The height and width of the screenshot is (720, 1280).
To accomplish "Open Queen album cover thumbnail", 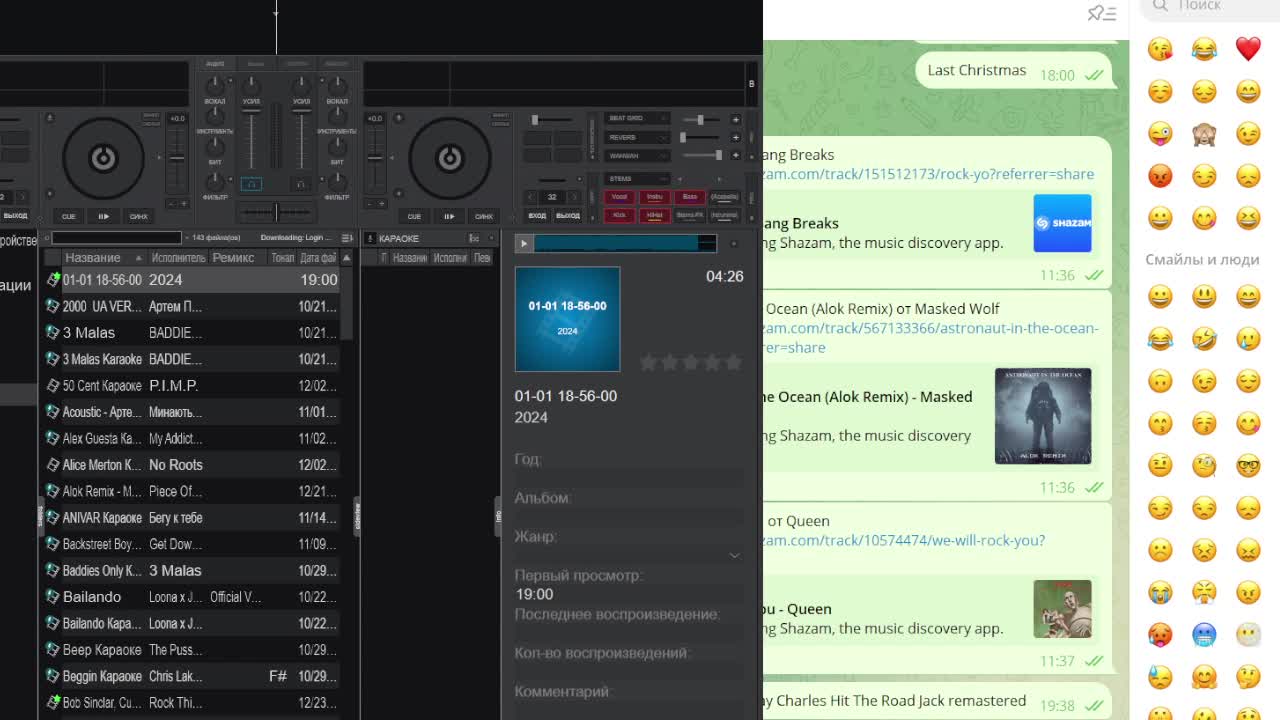I will coord(1062,609).
